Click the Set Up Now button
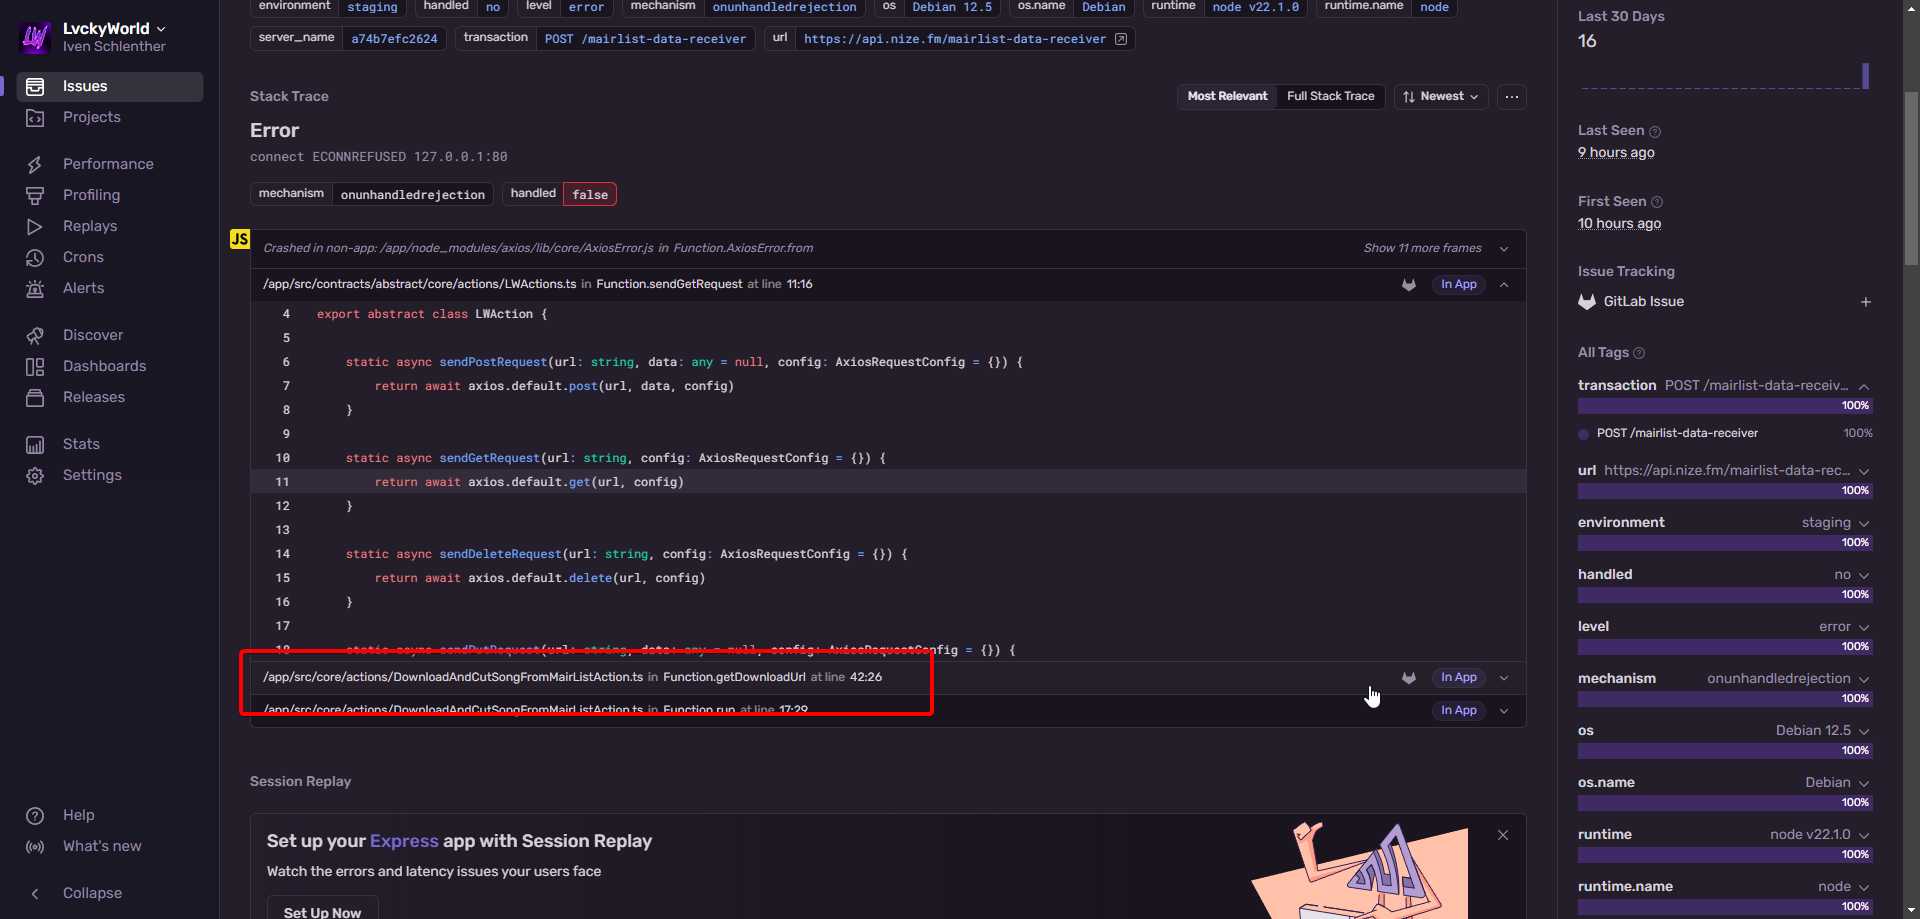This screenshot has height=919, width=1920. point(322,911)
